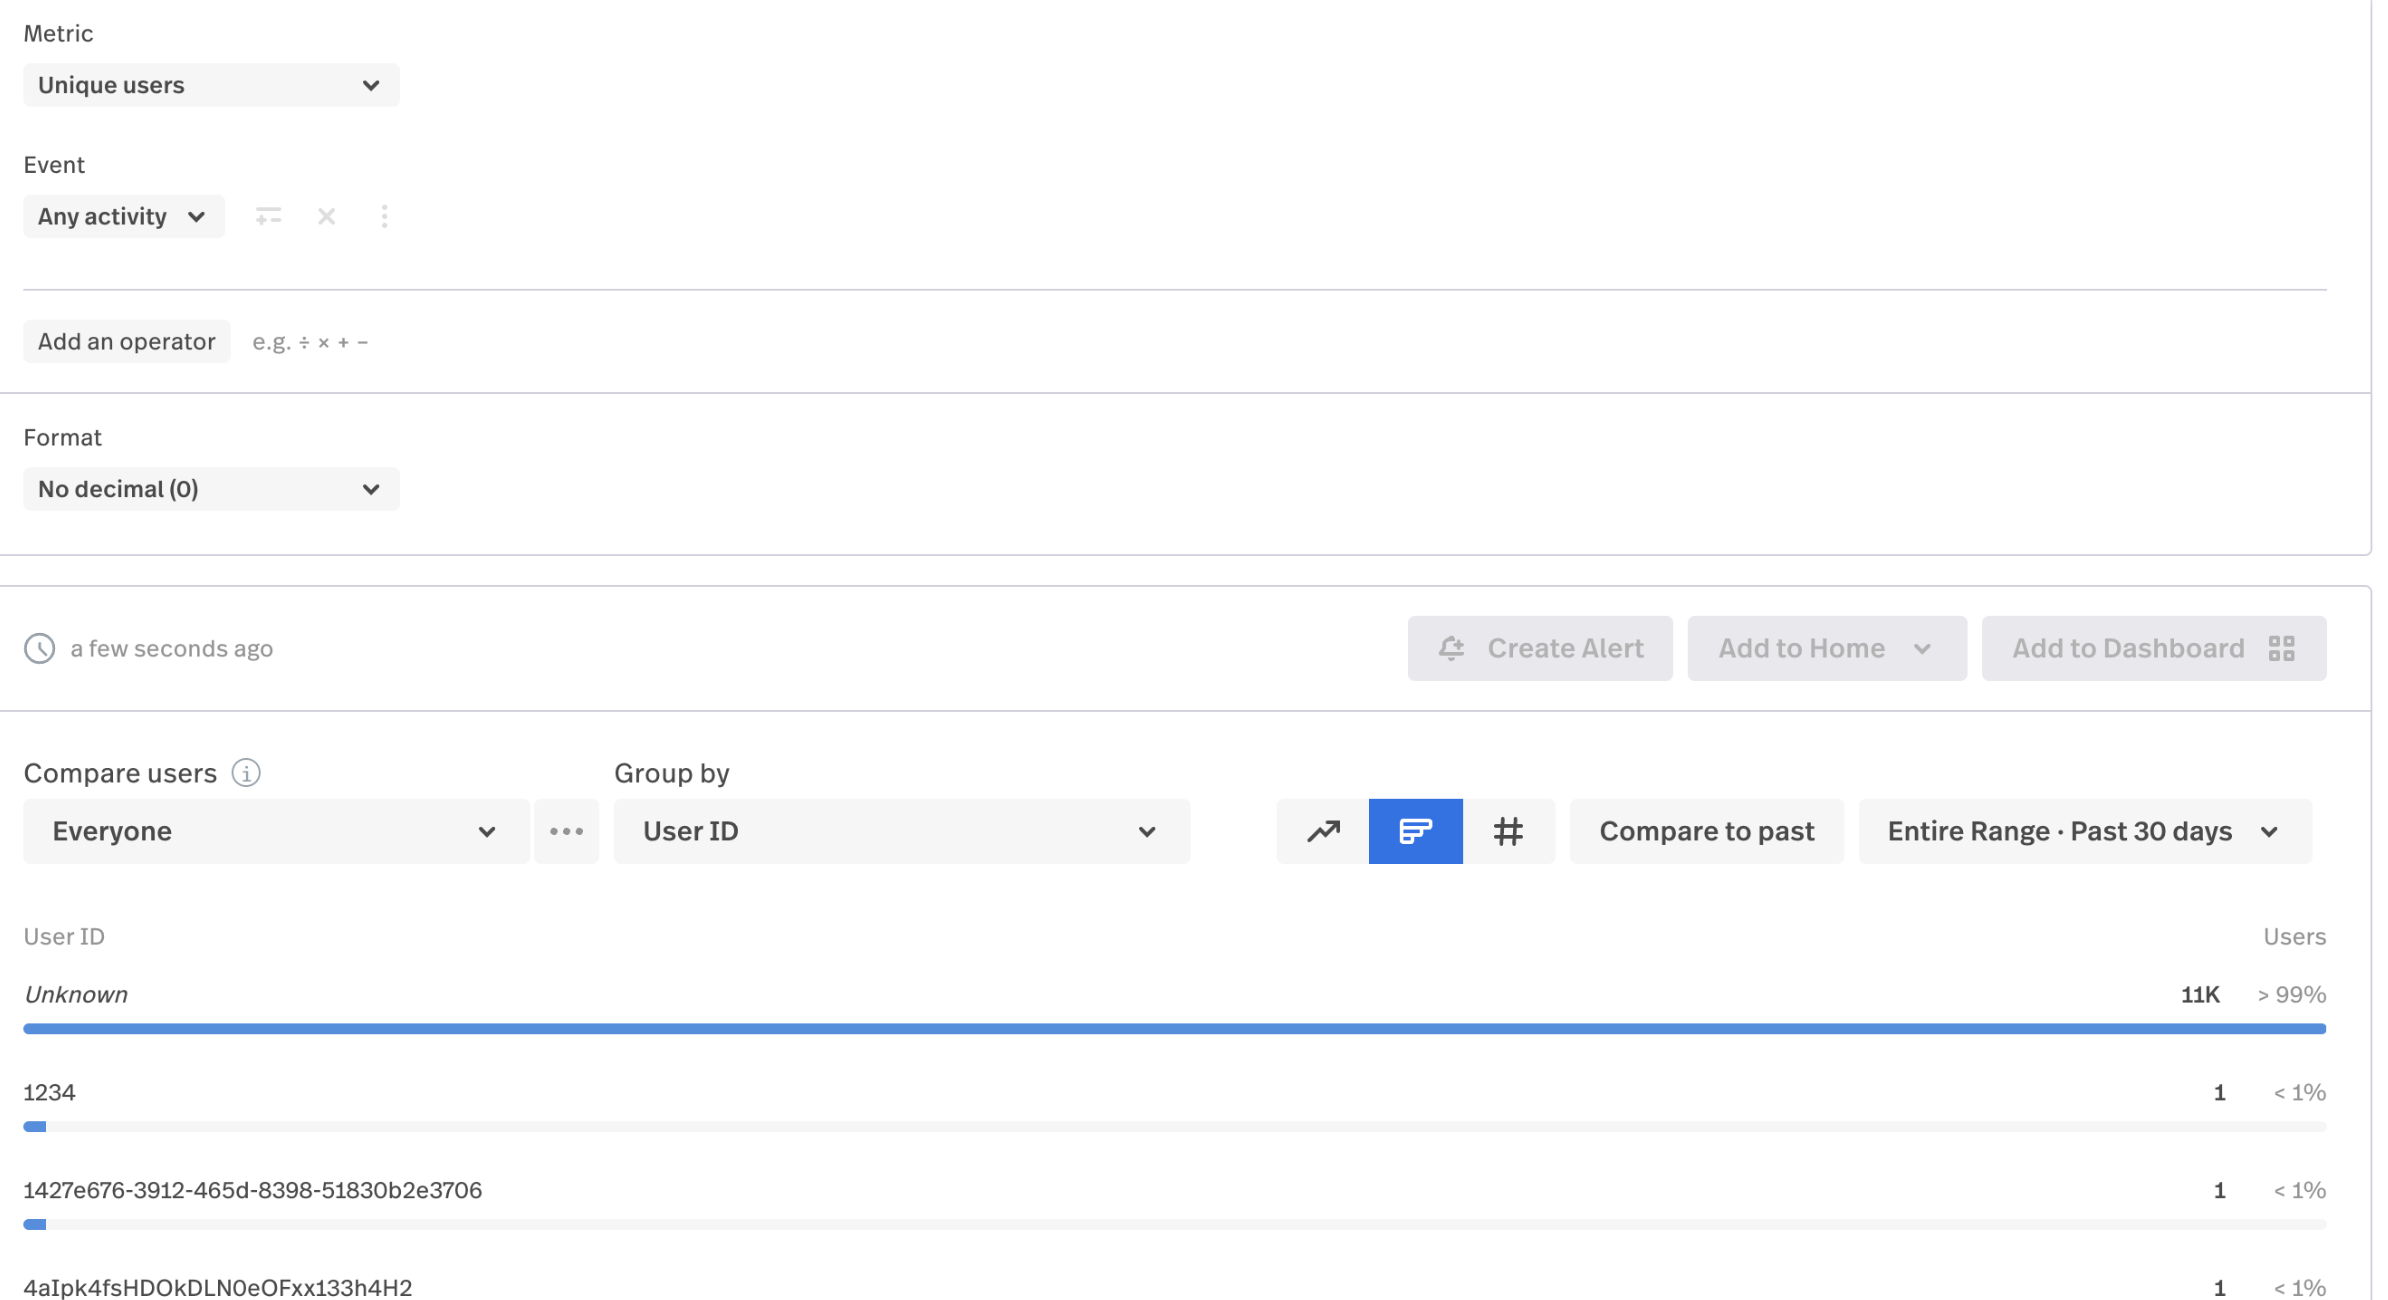Open the Everyone compare users dropdown
The image size is (2388, 1300).
click(x=275, y=831)
